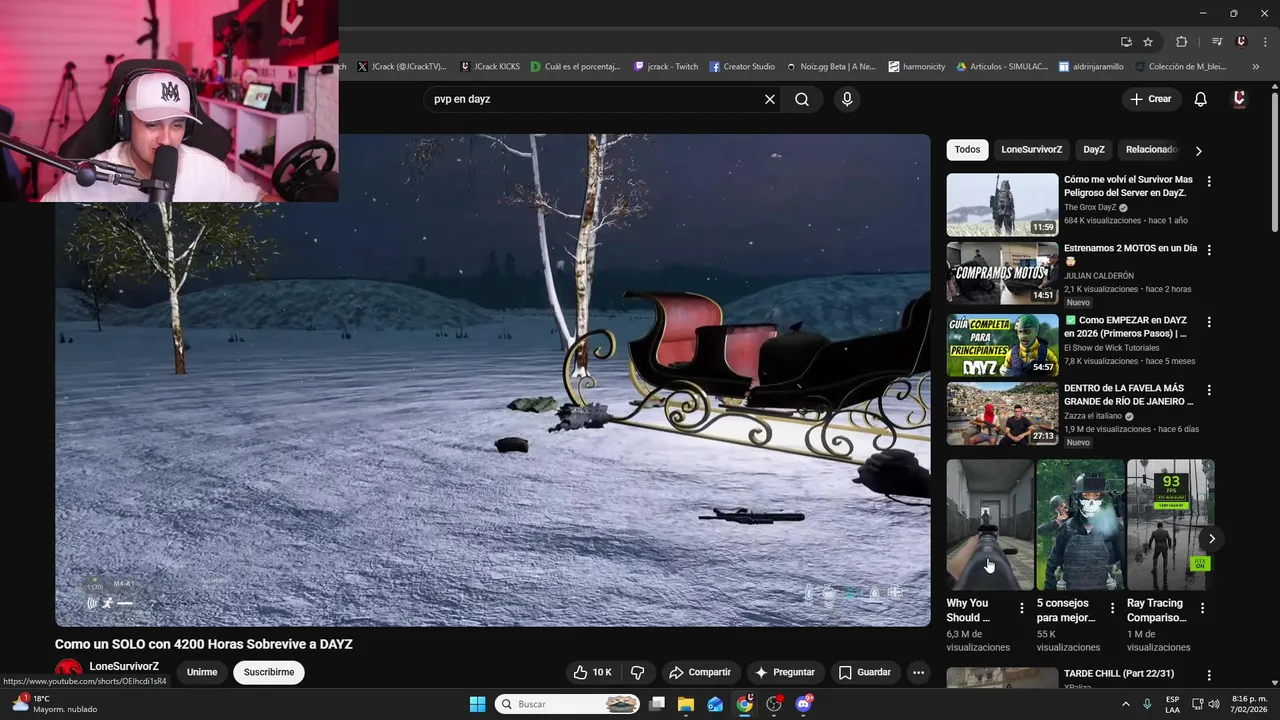Viewport: 1280px width, 720px height.
Task: Open options for Estrenamos 2 MOTOS video
Action: (x=1209, y=250)
